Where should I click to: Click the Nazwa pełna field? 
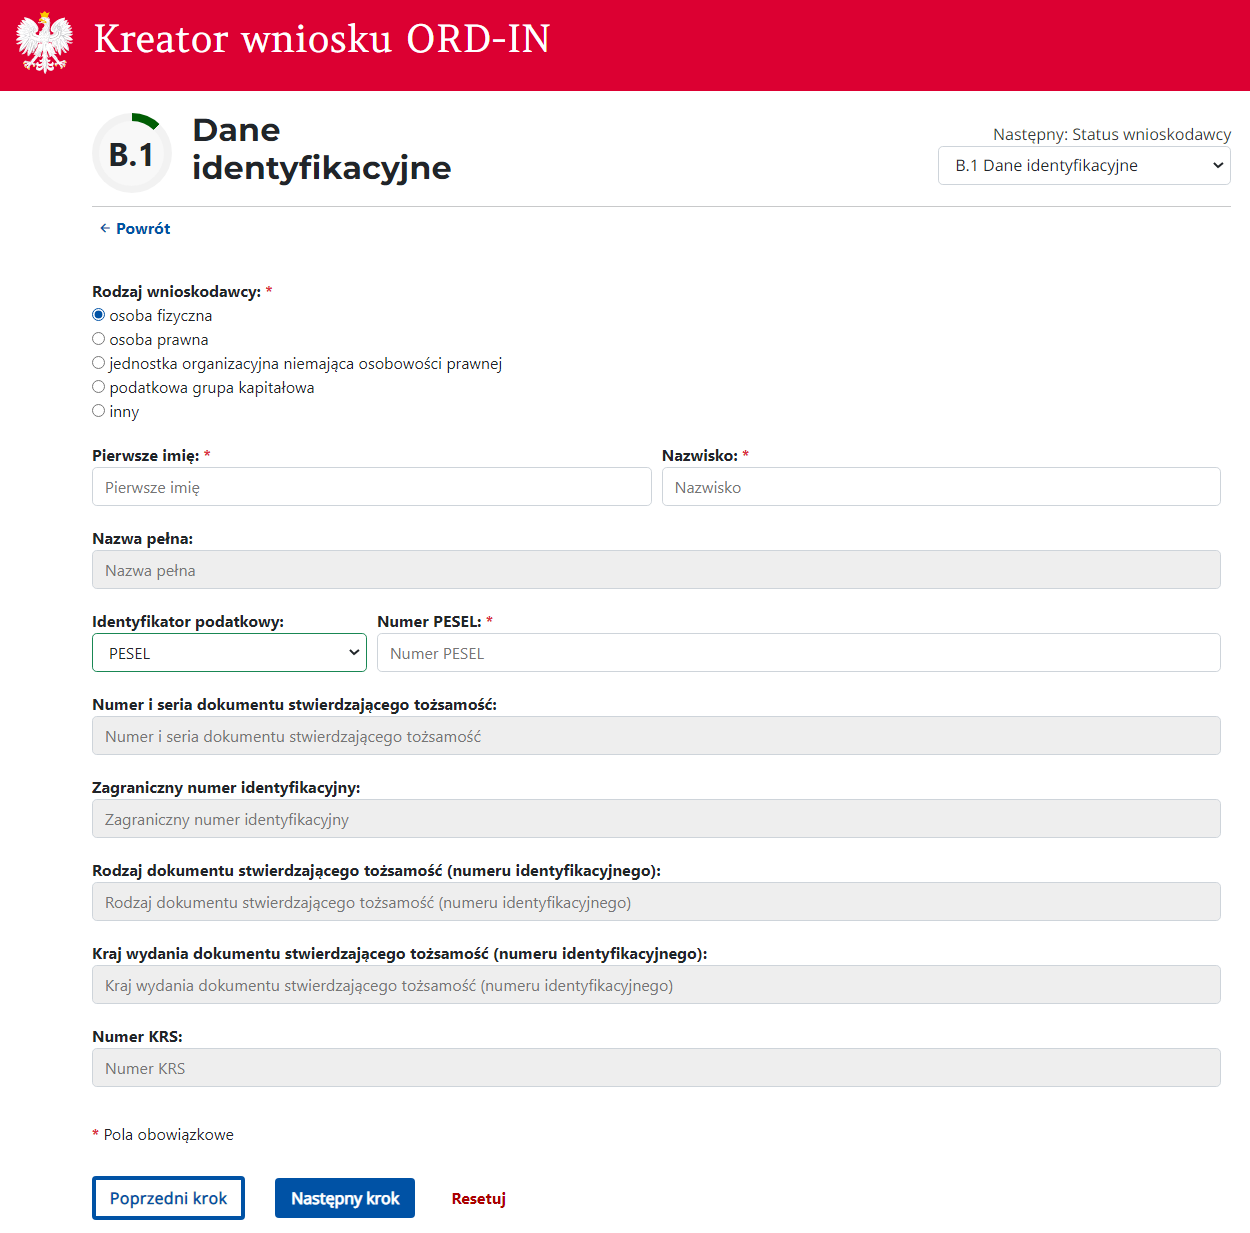click(656, 570)
